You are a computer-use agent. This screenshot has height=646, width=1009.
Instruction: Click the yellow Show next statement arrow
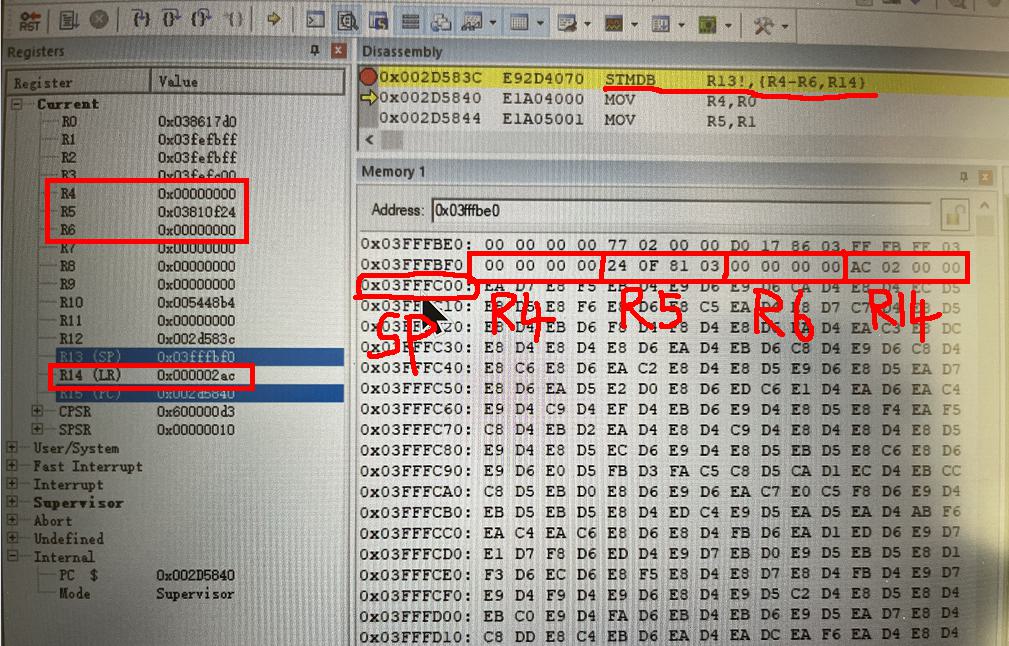point(273,19)
